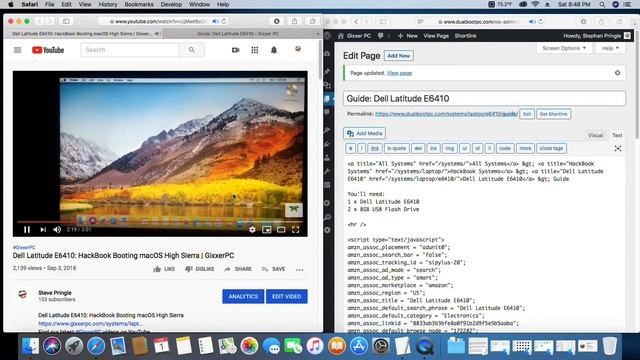
Task: Click Get Shortlink button
Action: tap(553, 114)
